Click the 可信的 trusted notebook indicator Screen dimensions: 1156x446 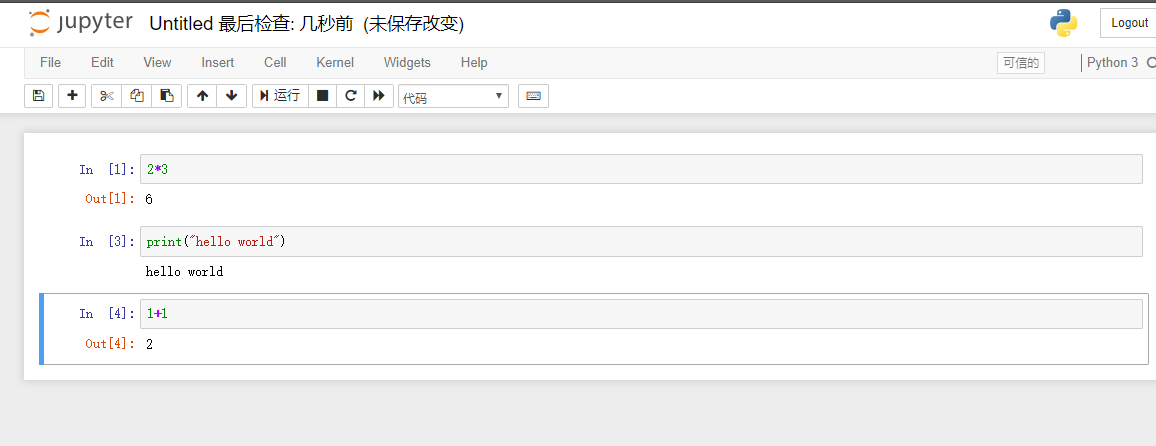(1020, 63)
